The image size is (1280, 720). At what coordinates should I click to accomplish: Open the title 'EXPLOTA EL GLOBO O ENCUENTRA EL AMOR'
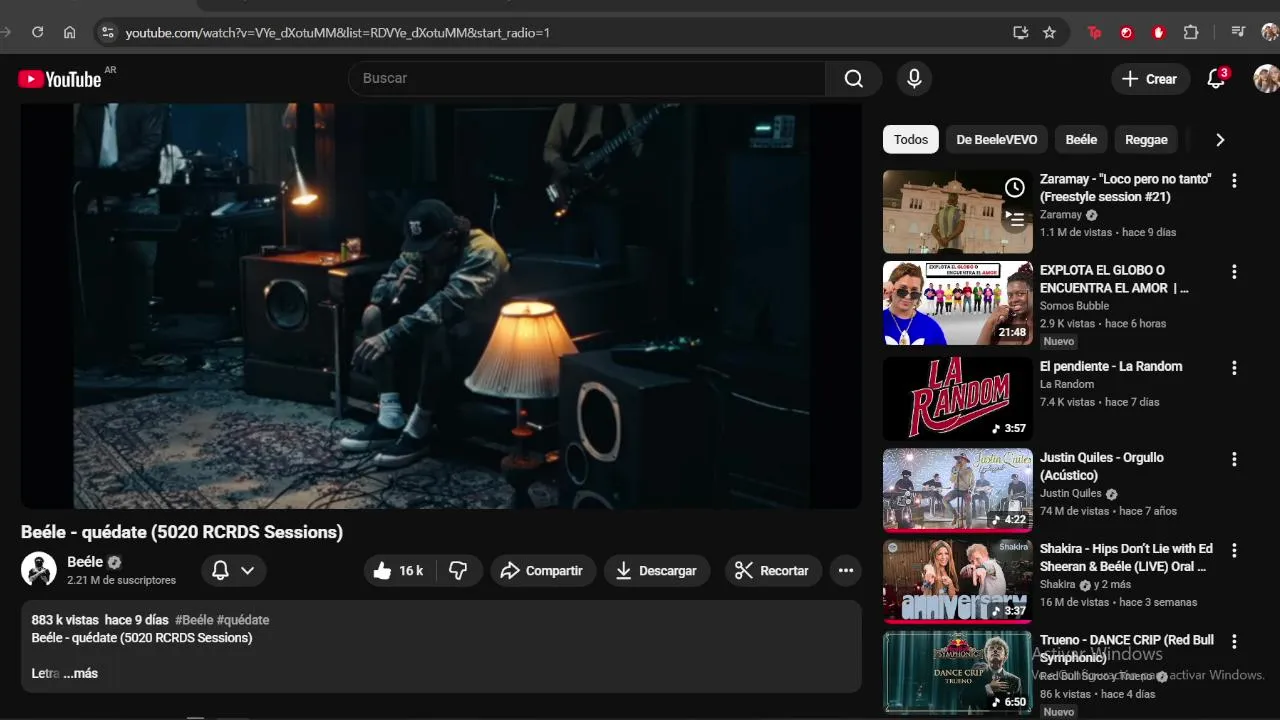point(1114,279)
